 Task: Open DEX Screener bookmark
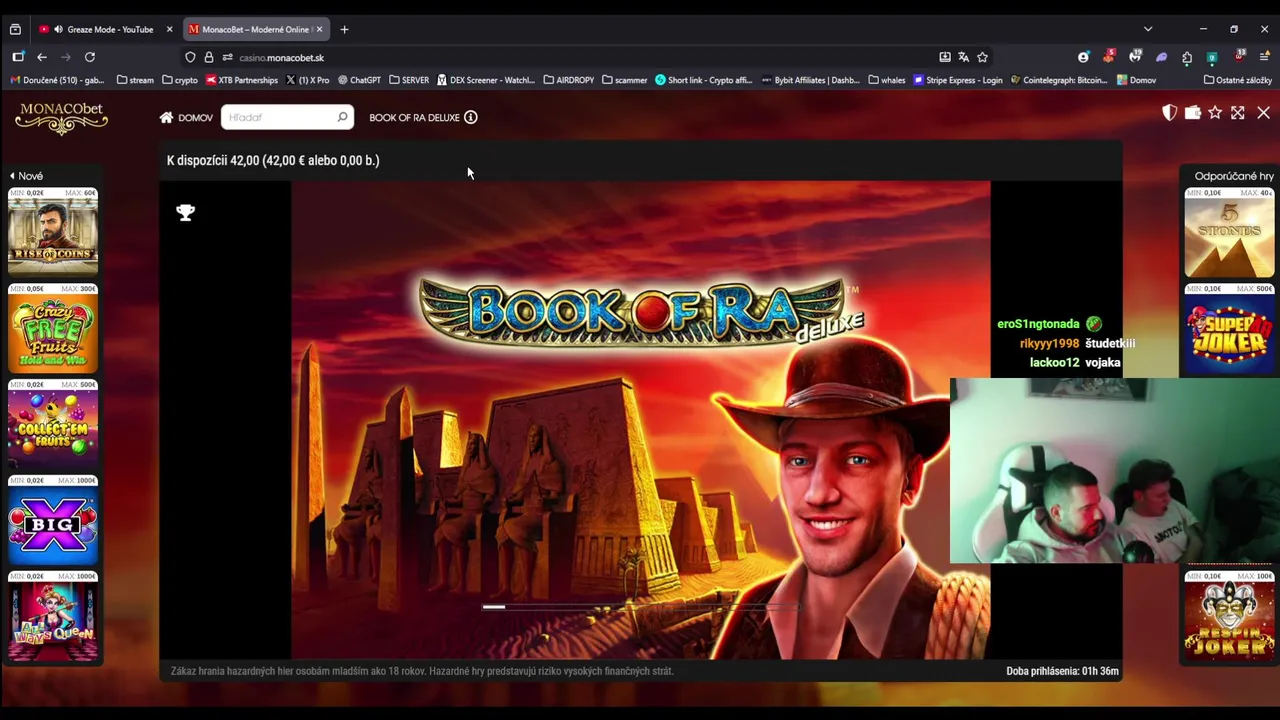[x=486, y=80]
